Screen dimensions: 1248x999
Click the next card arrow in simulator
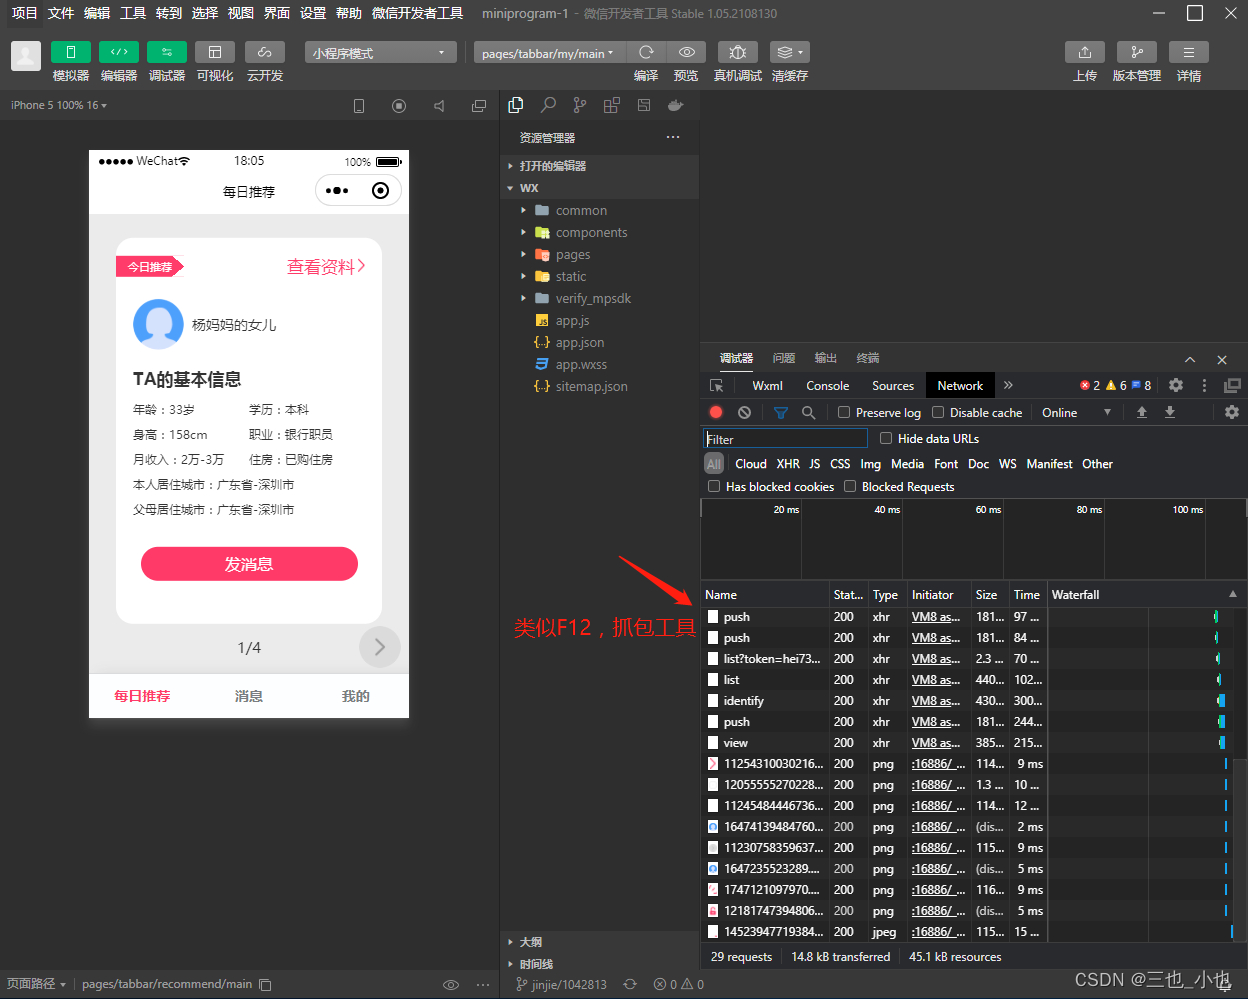coord(380,647)
